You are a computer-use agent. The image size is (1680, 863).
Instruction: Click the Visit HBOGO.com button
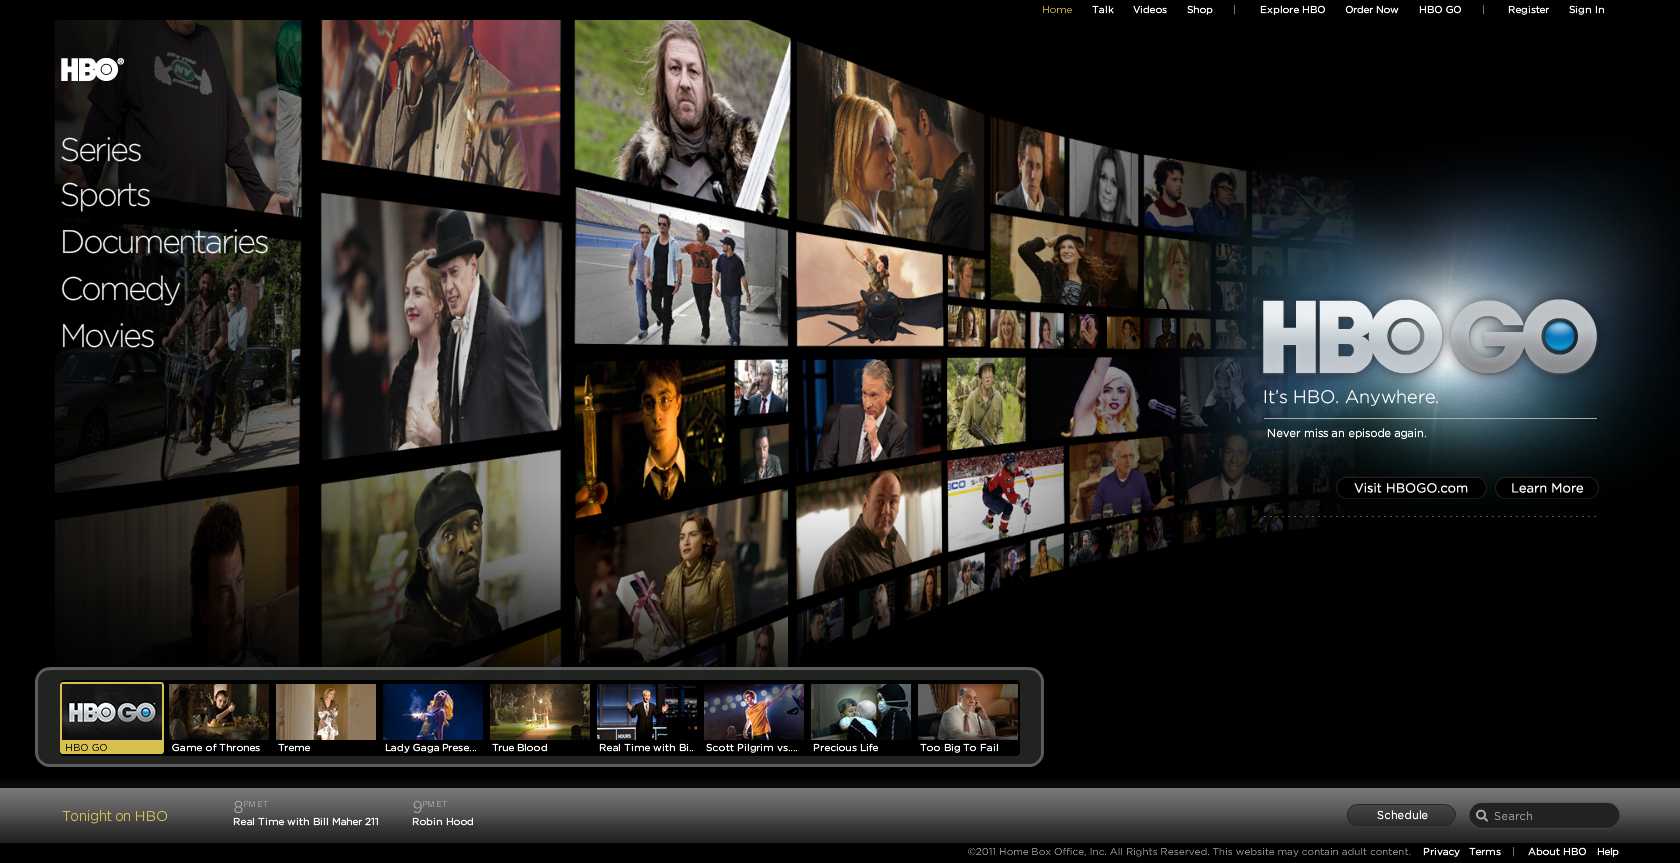click(1410, 488)
